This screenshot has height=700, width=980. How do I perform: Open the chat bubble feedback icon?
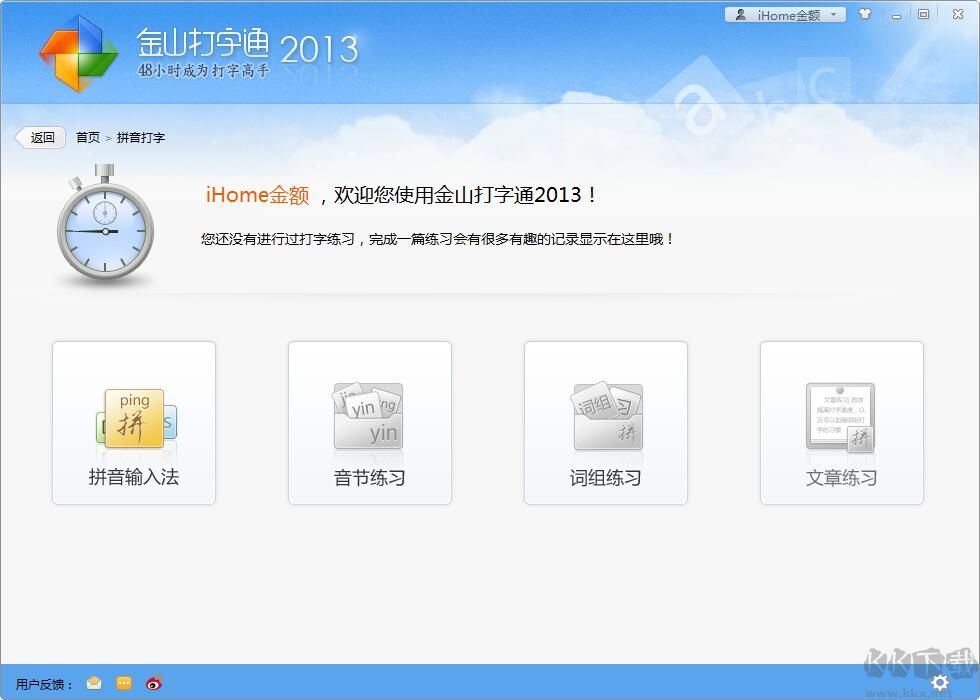tap(123, 684)
